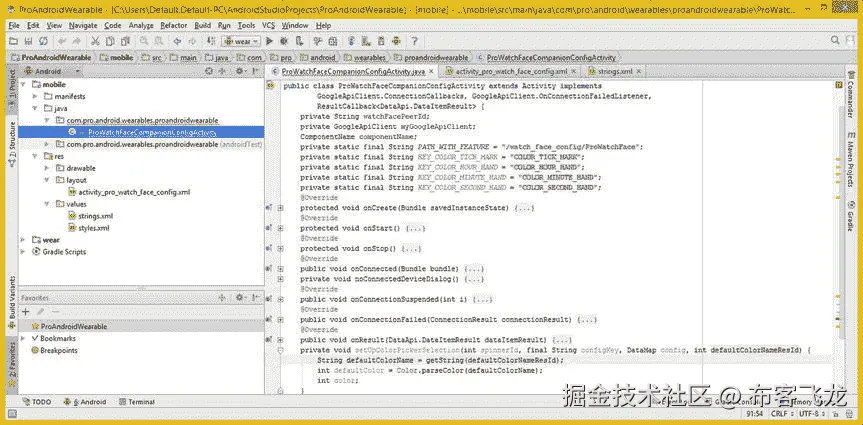863x425 pixels.
Task: Open the File menu
Action: [x=14, y=25]
